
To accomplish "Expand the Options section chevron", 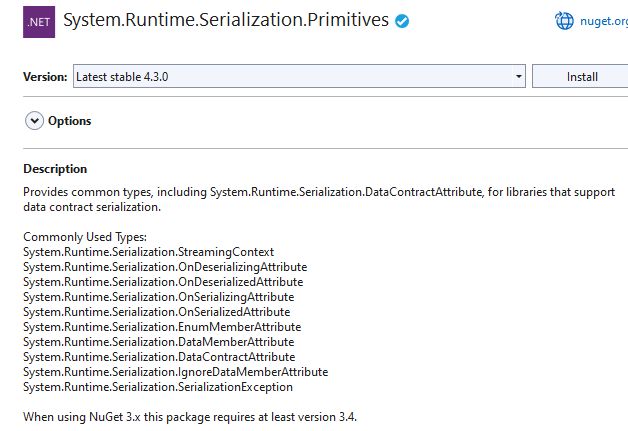I will [x=34, y=121].
